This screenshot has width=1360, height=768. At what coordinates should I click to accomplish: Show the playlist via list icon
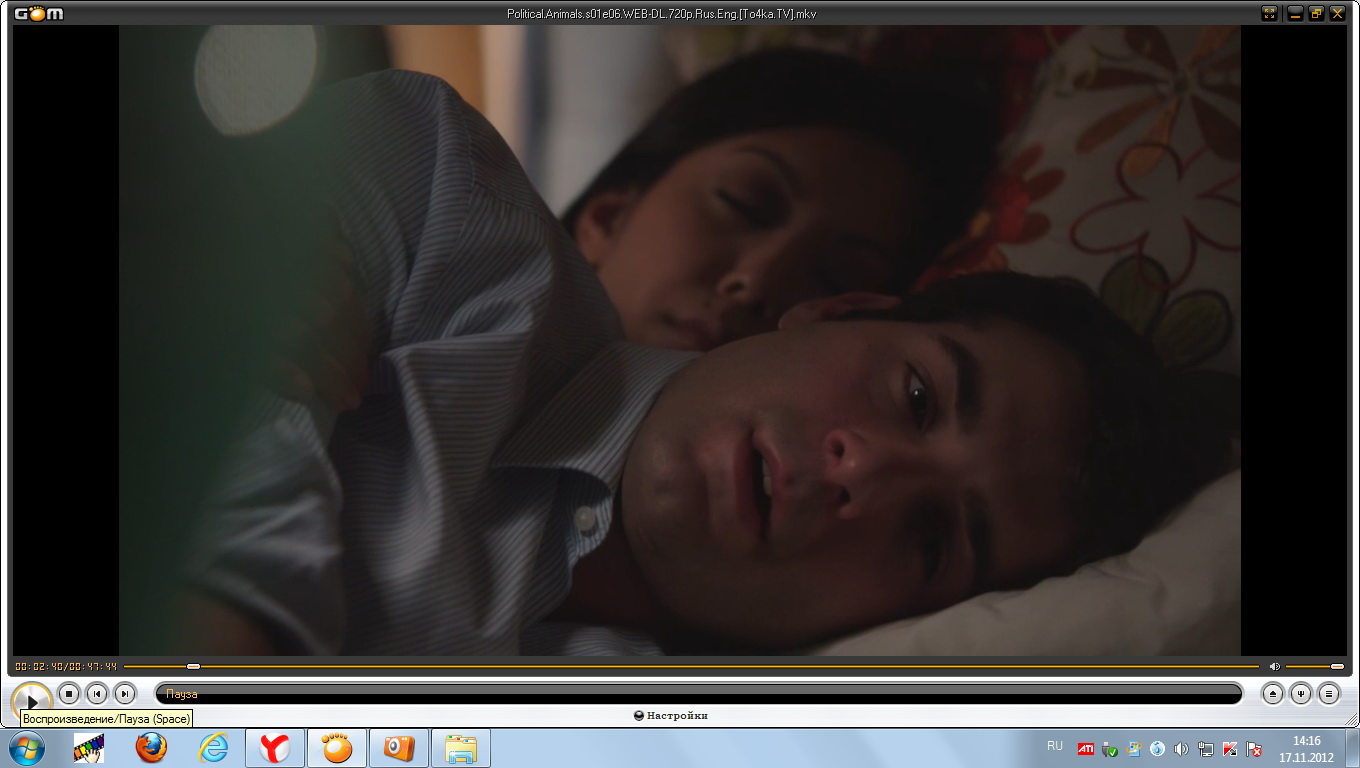1328,693
